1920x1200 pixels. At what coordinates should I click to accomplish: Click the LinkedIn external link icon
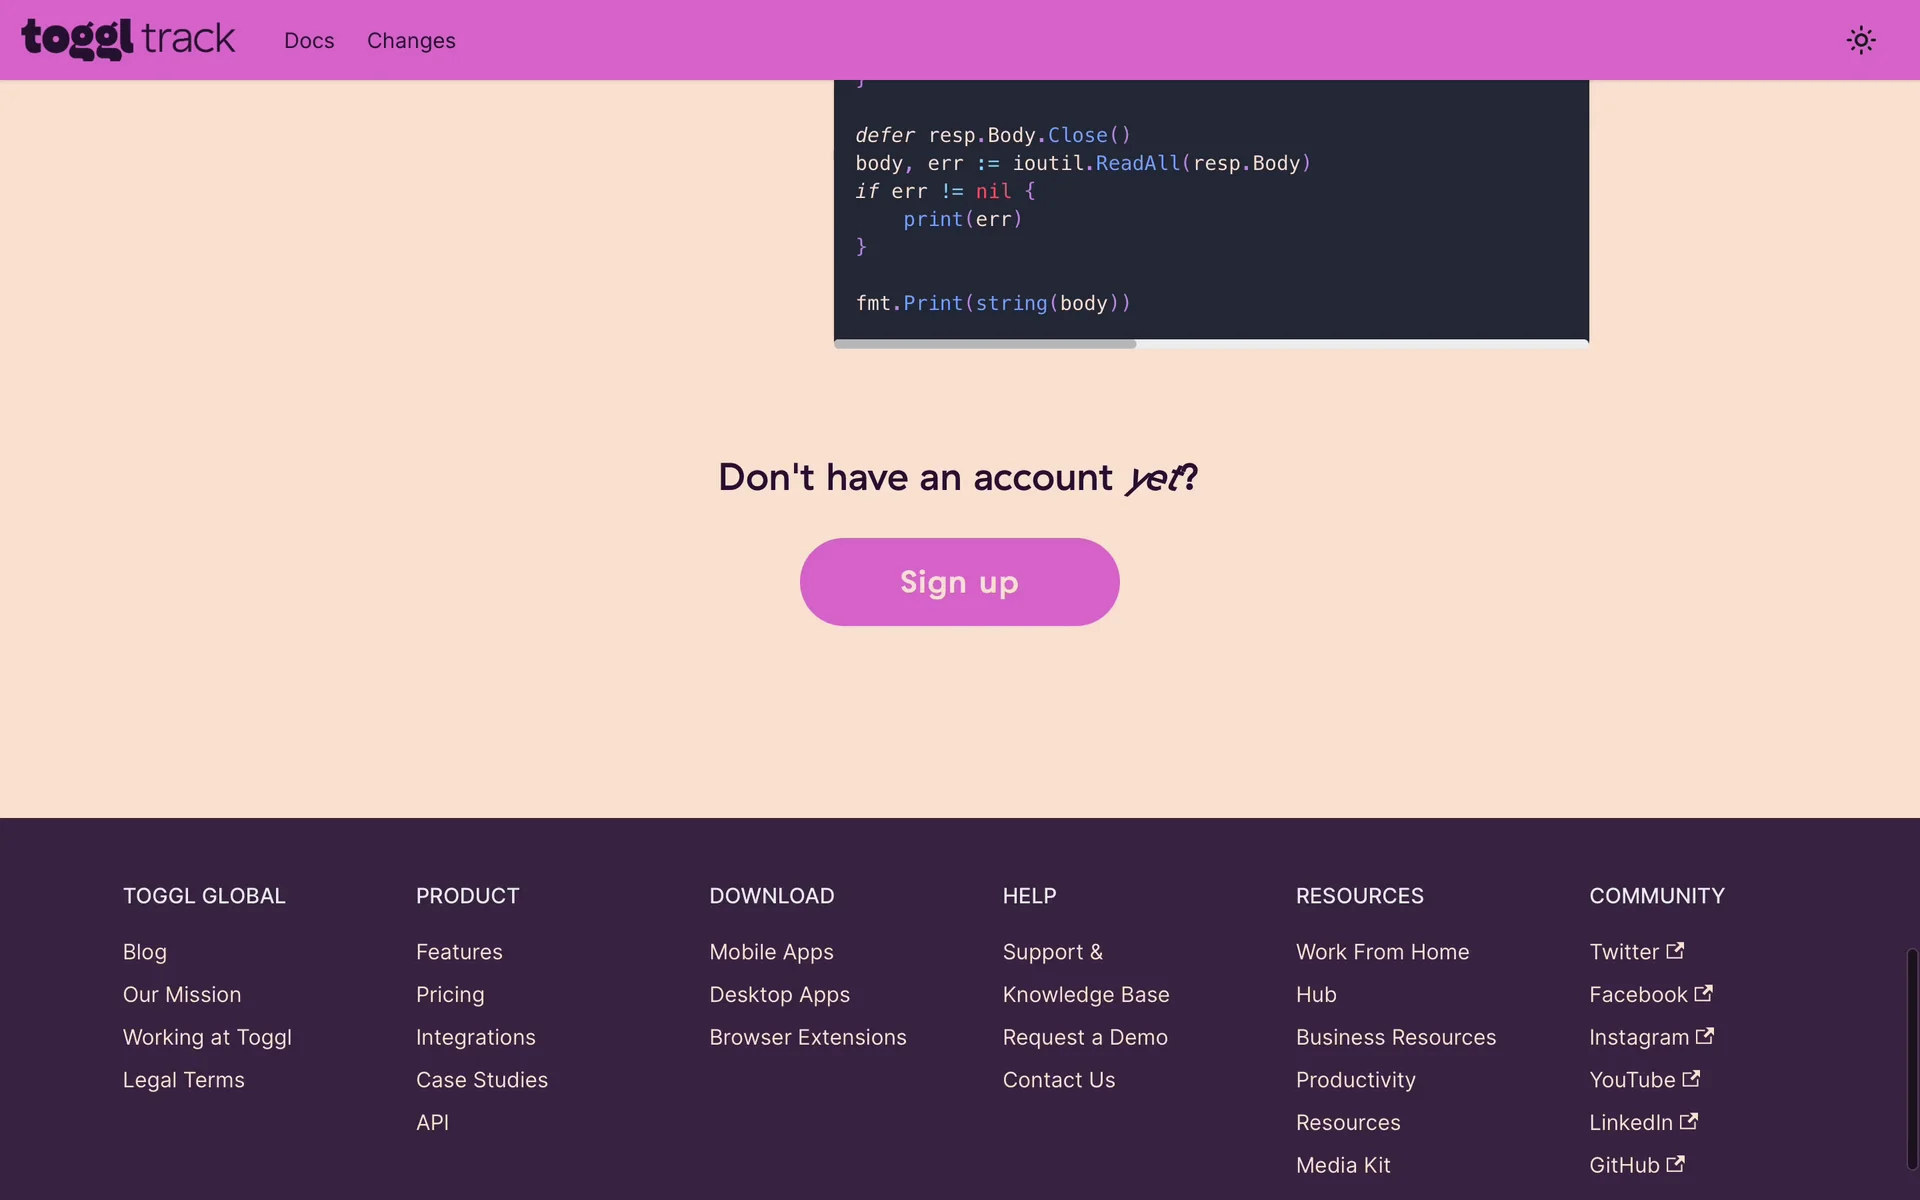(x=1688, y=1121)
